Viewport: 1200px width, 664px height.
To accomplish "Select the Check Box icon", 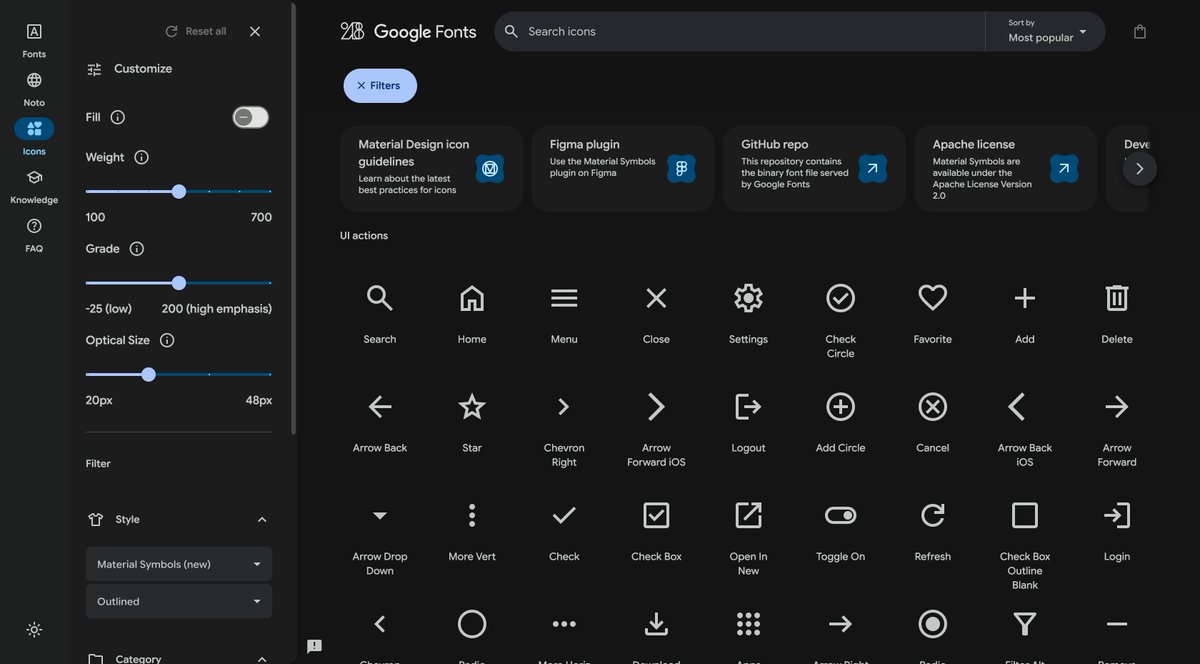I will pos(656,516).
